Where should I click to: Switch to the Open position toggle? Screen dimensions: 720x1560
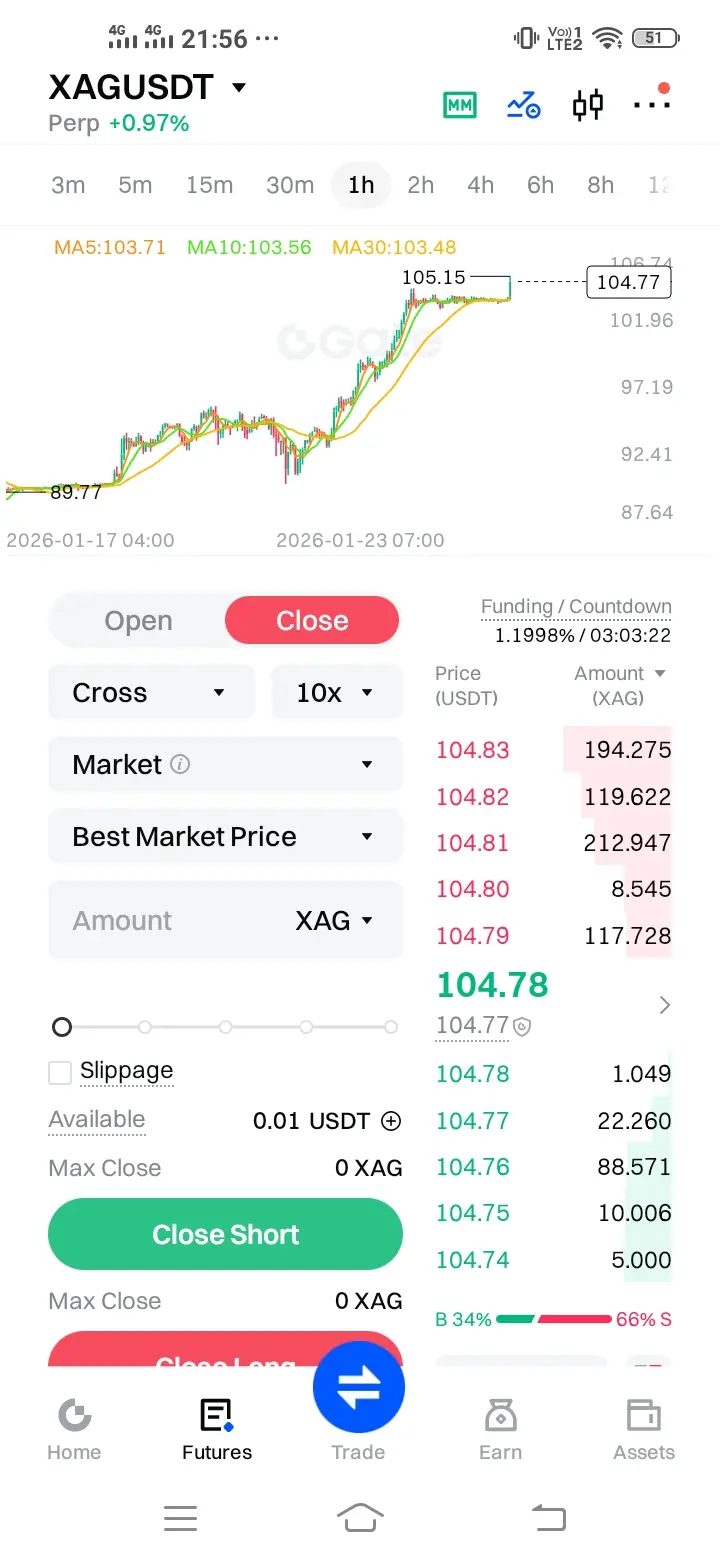pyautogui.click(x=138, y=621)
